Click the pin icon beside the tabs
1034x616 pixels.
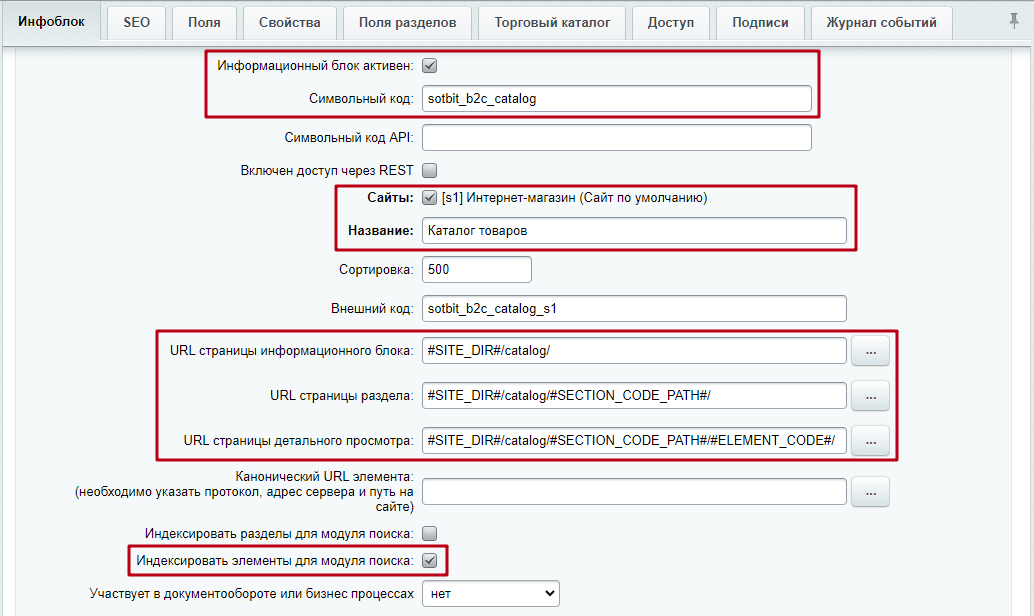pos(1014,21)
